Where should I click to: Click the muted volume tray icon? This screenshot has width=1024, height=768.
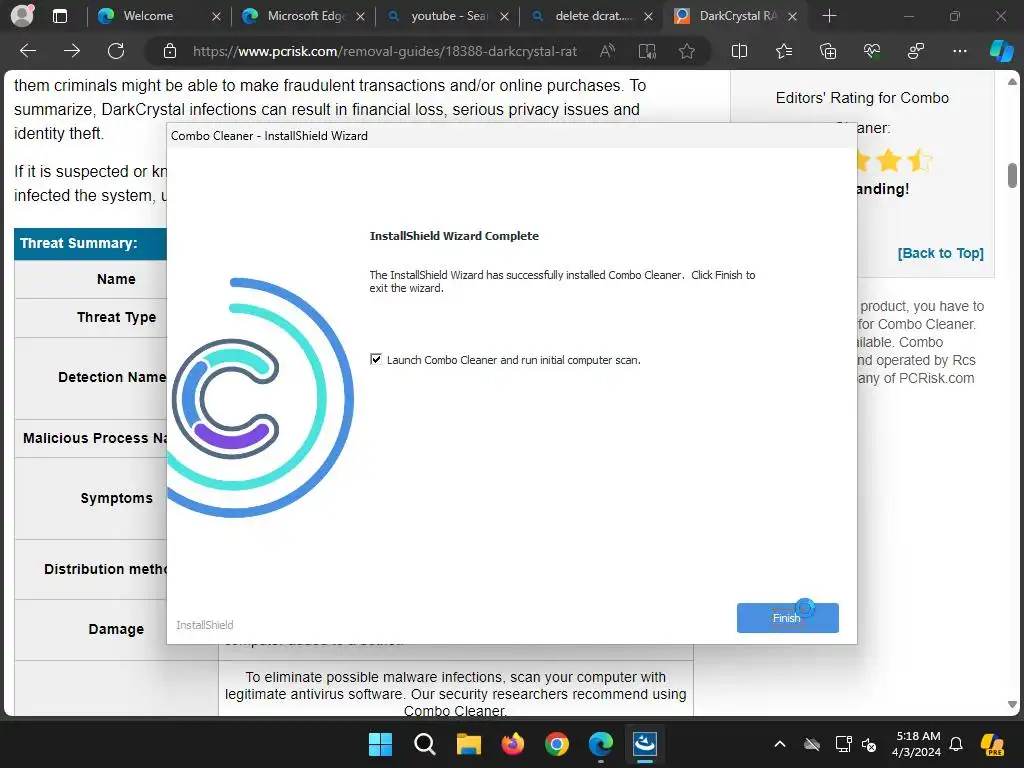[869, 744]
